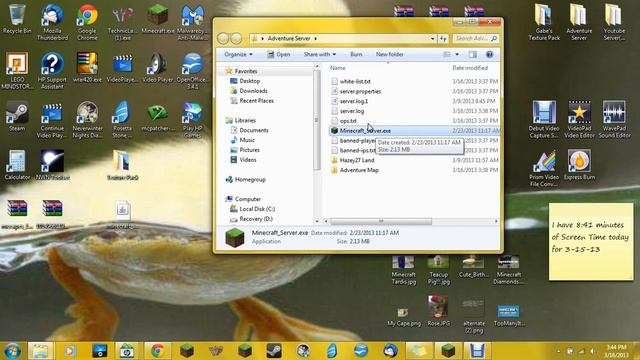Open Malwarebytes Anti-Malware desktop shortcut

pos(193,22)
